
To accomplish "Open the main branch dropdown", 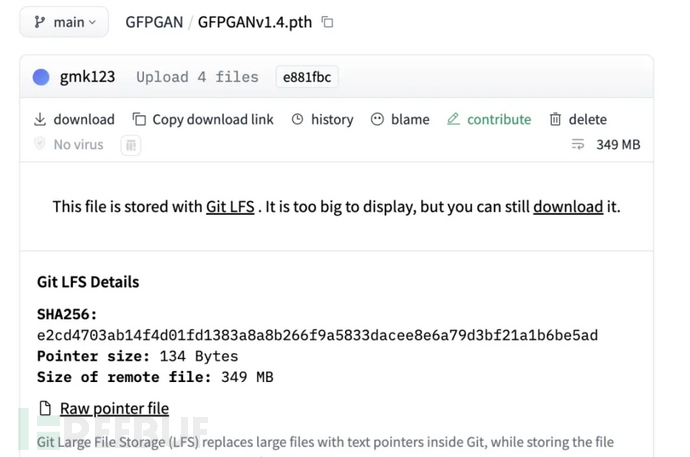I will click(65, 22).
